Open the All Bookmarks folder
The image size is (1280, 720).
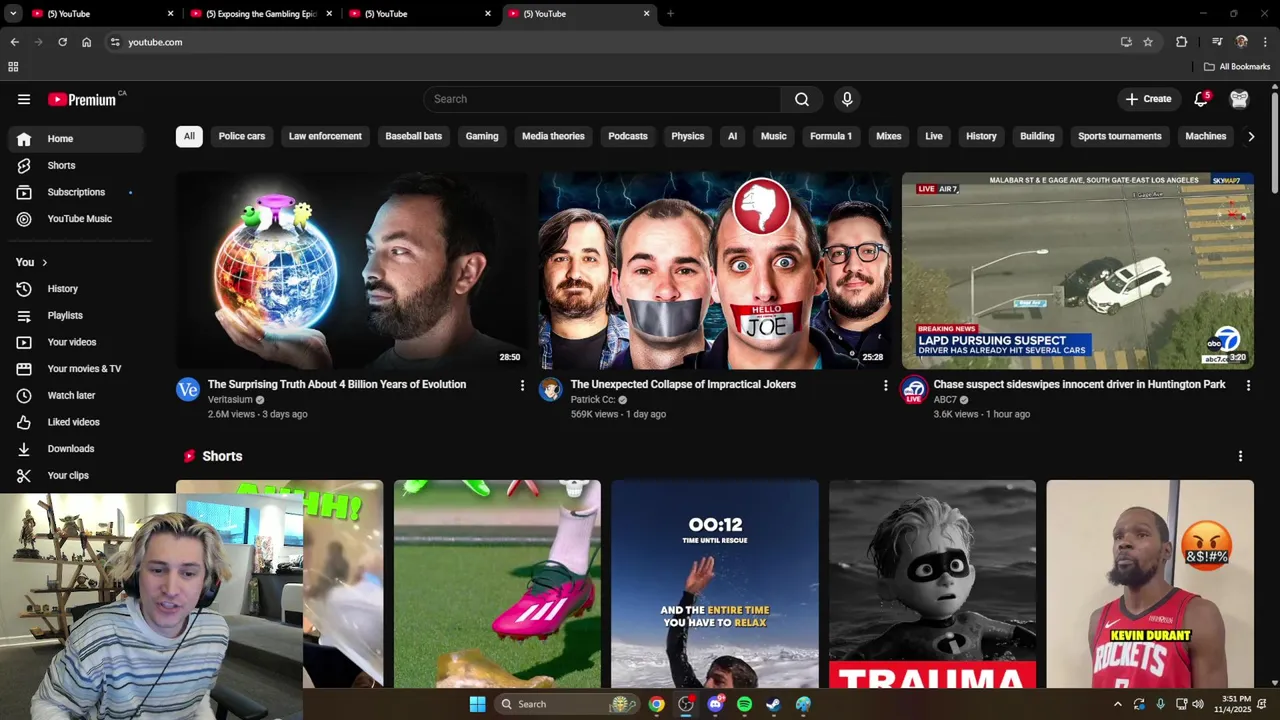coord(1237,67)
